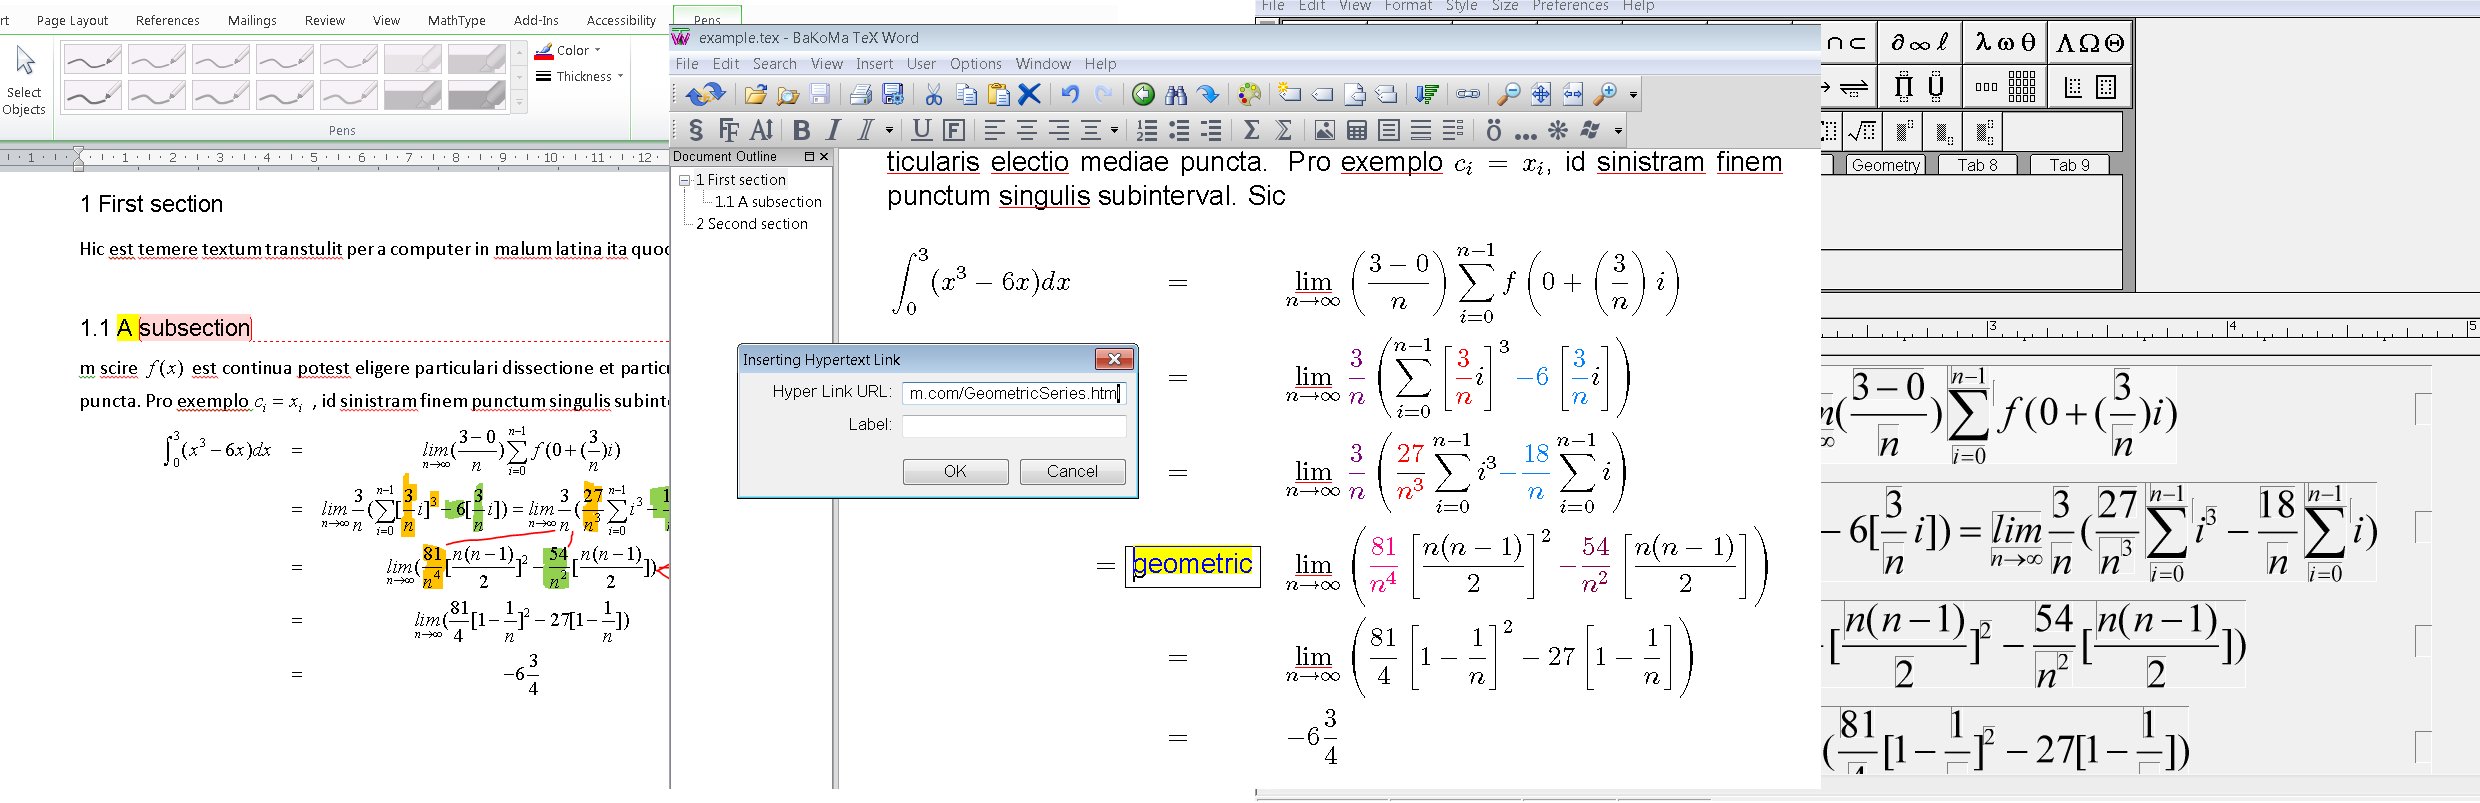2480x803 pixels.
Task: Click the binoculars Find icon
Action: (1176, 95)
